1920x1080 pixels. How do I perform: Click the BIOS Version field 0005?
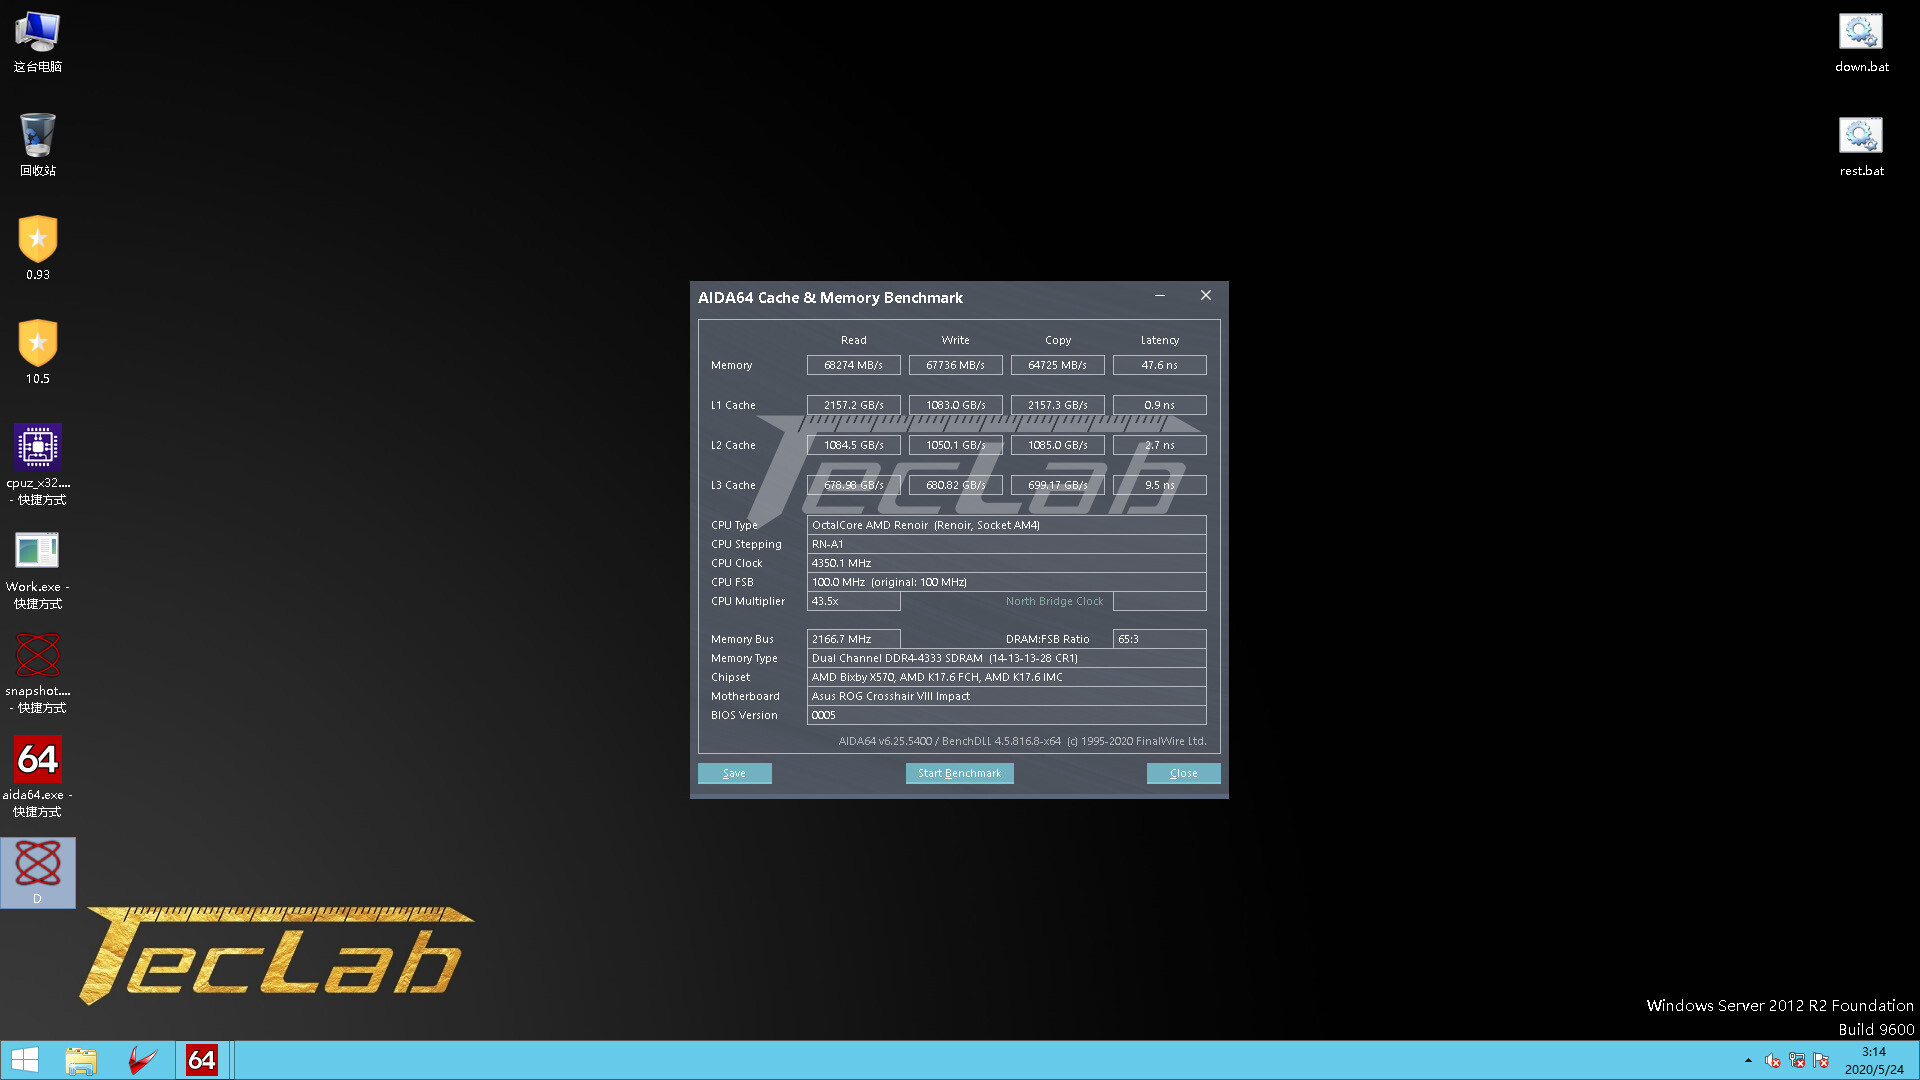coord(1006,715)
